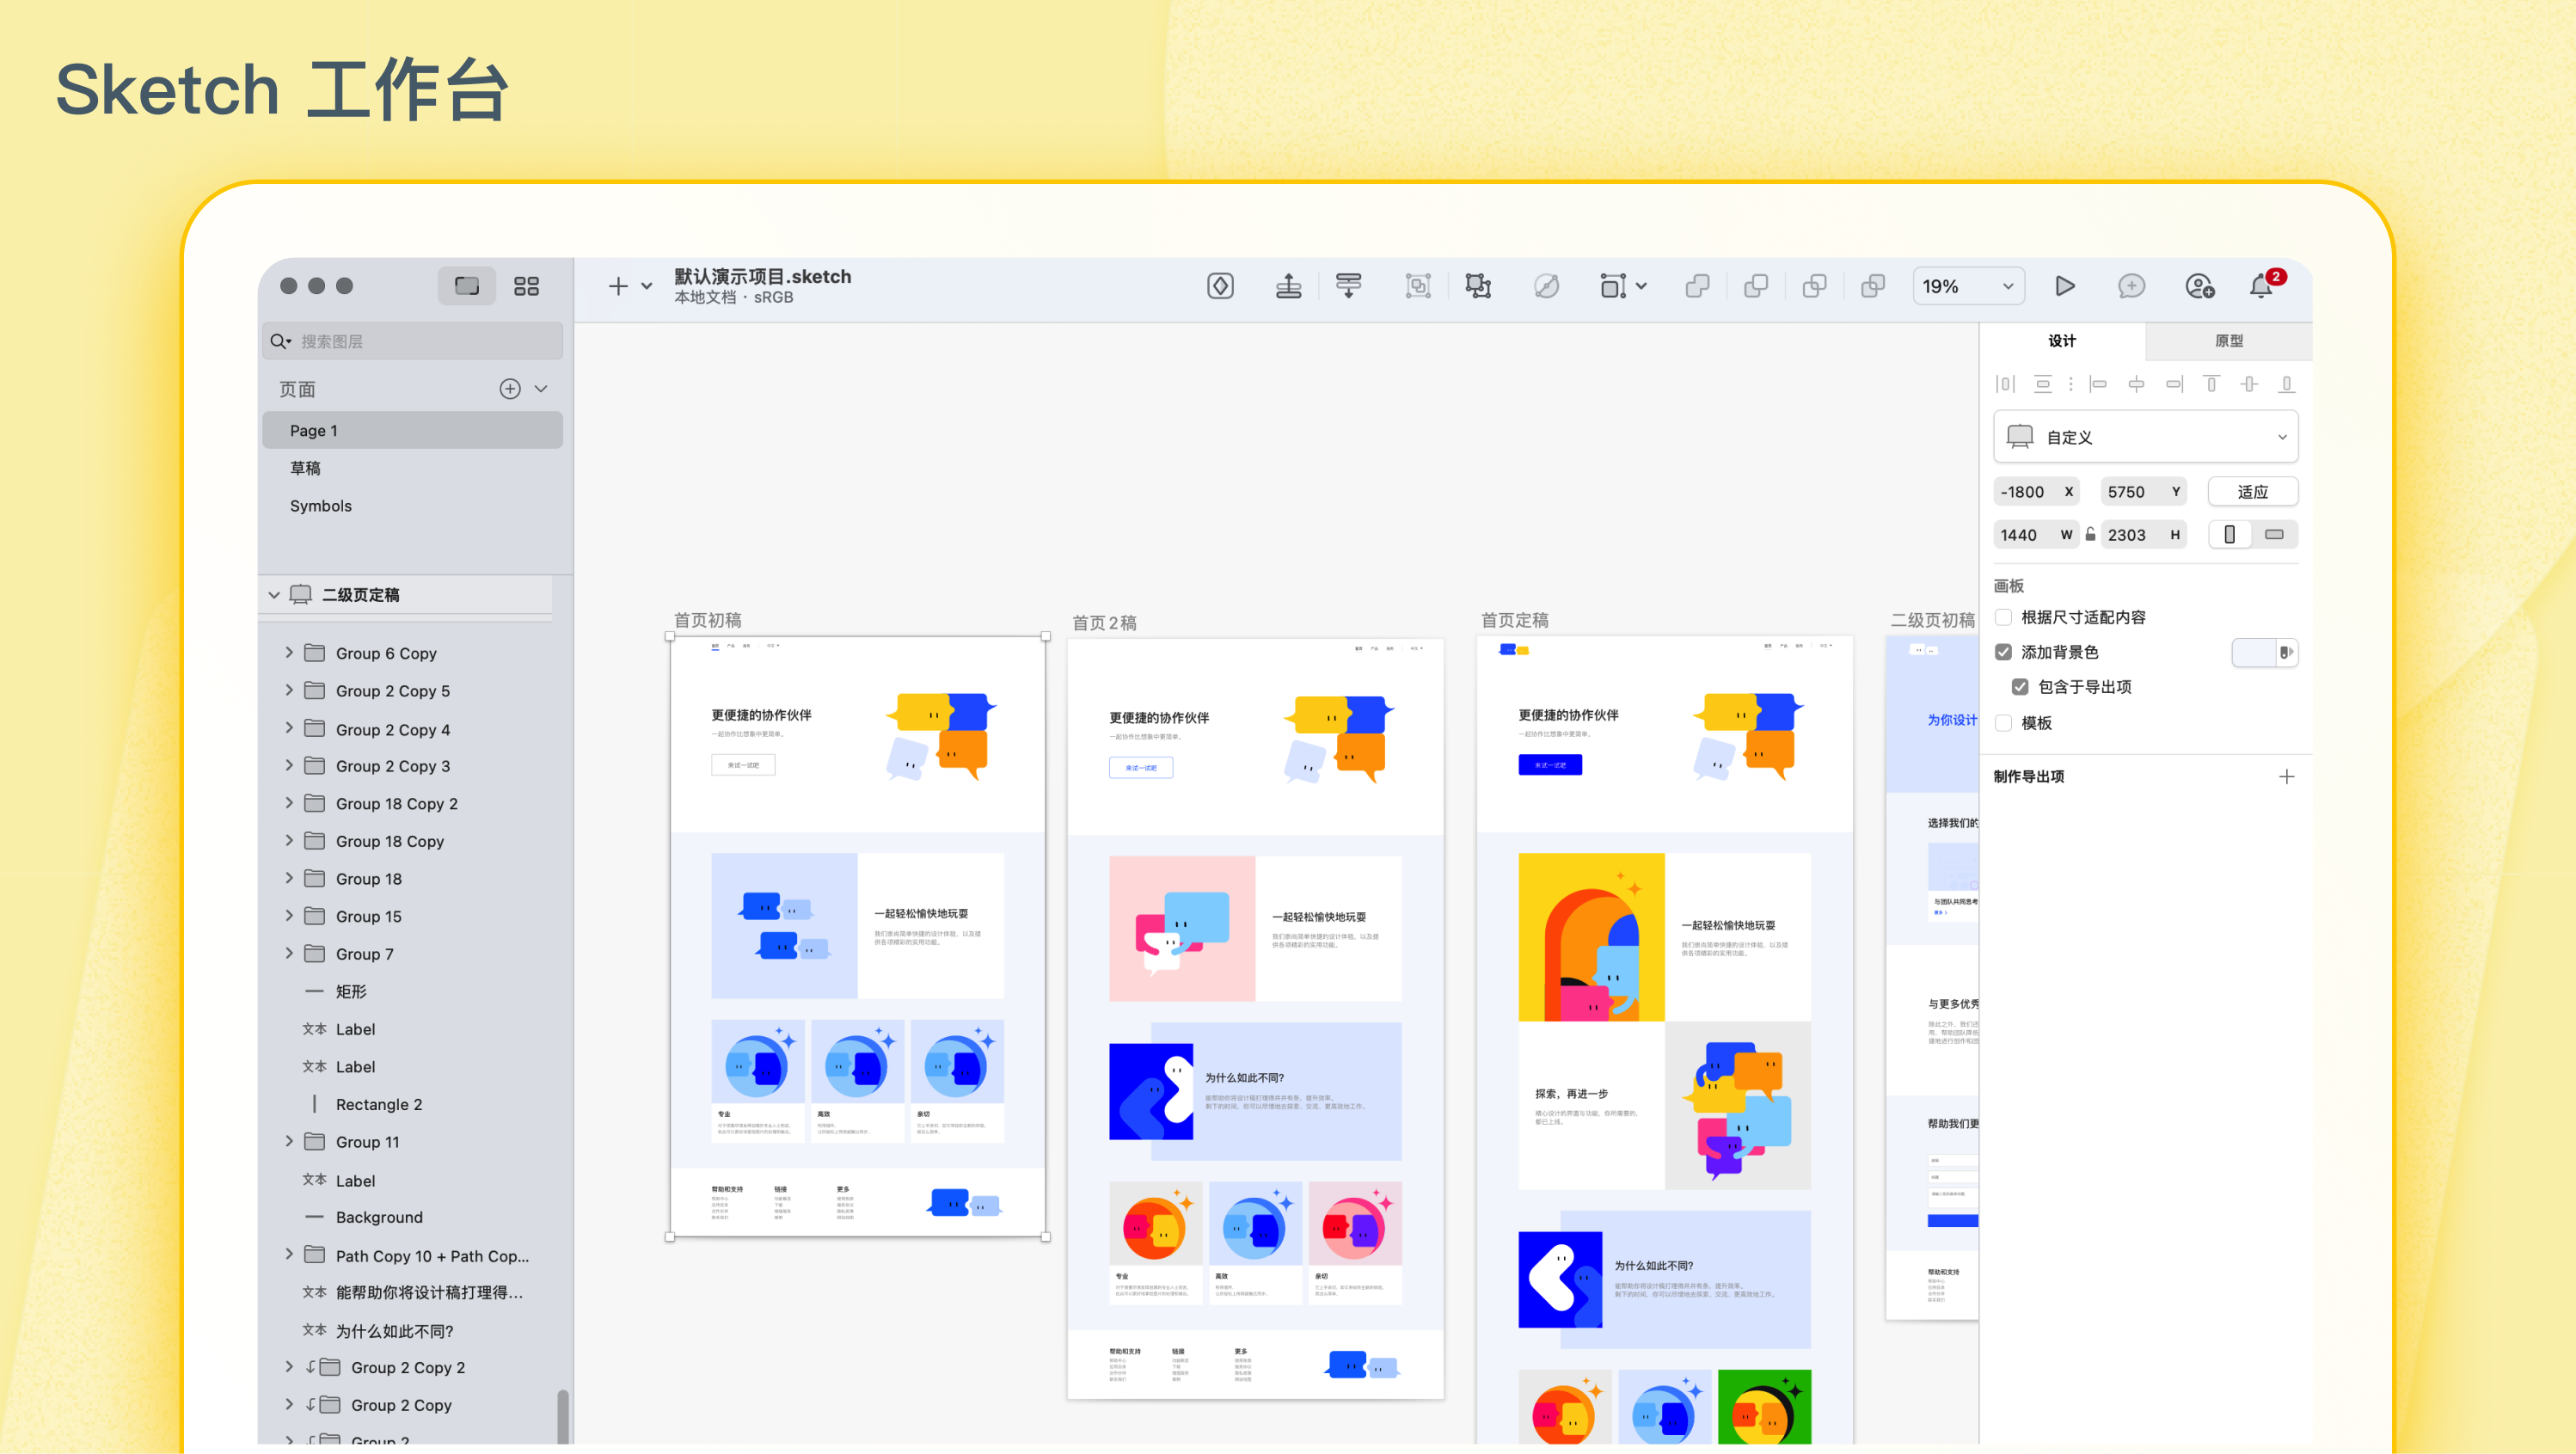Click the Edit tool pencil-circle icon

coord(1546,286)
